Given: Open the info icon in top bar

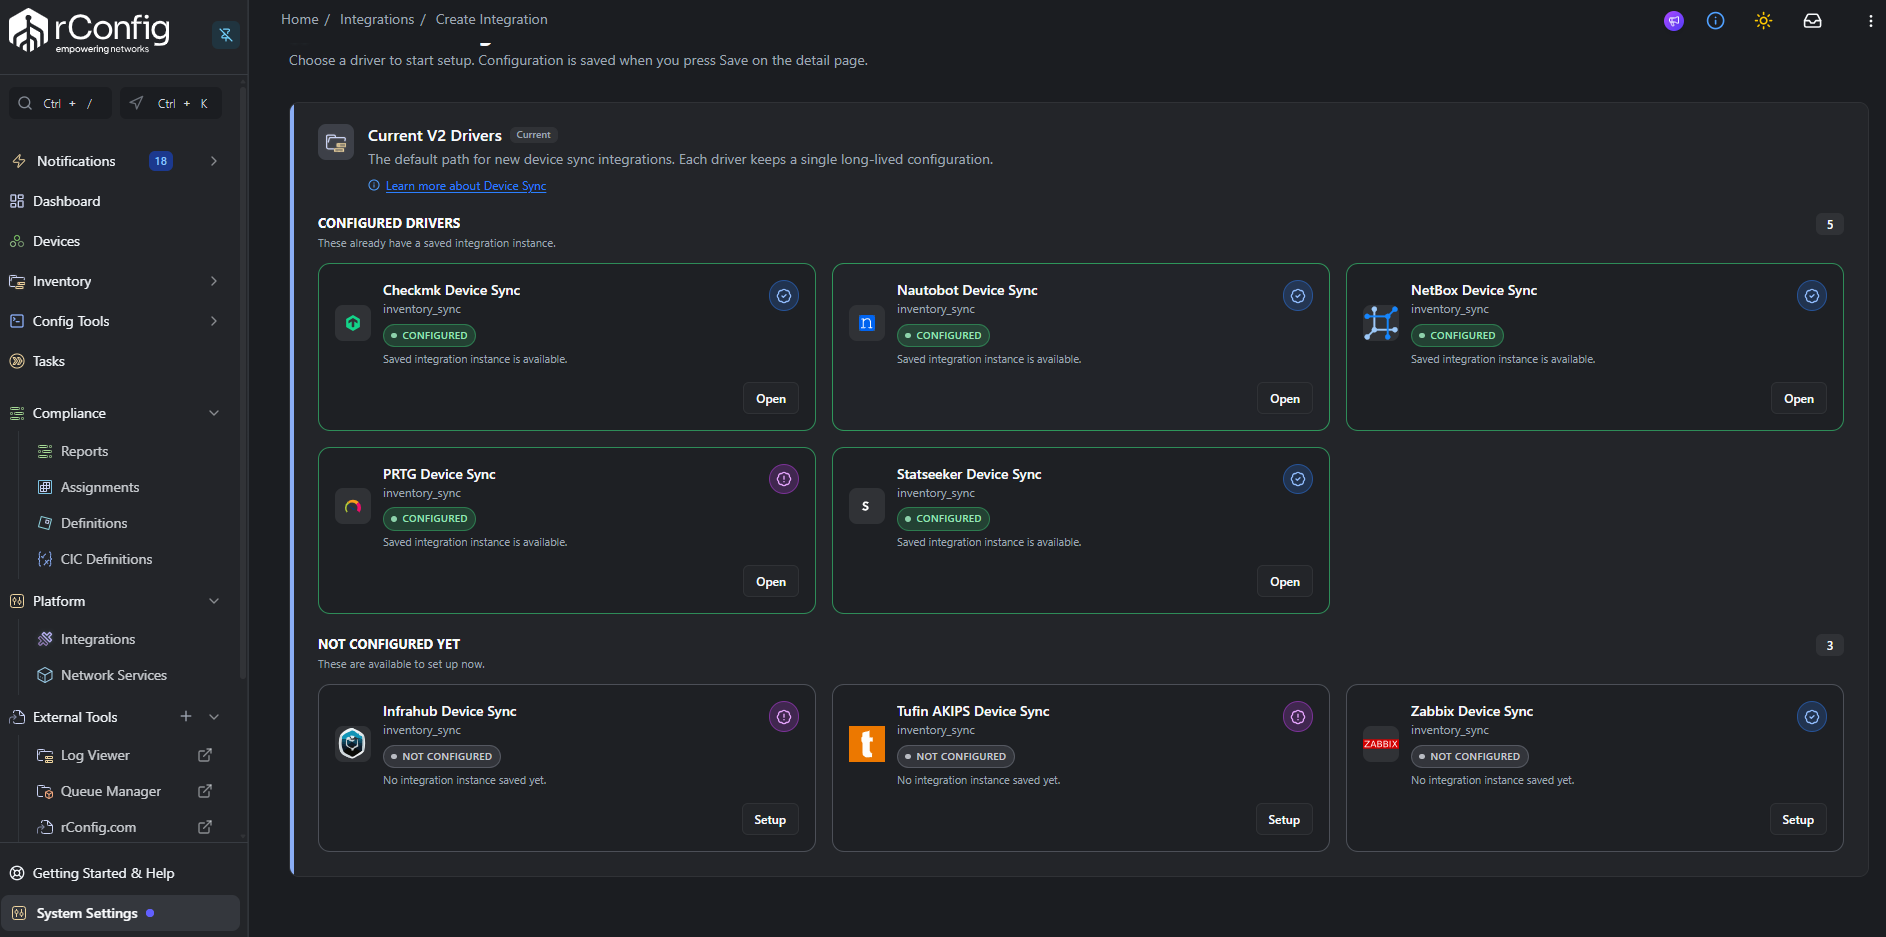Looking at the screenshot, I should point(1716,21).
